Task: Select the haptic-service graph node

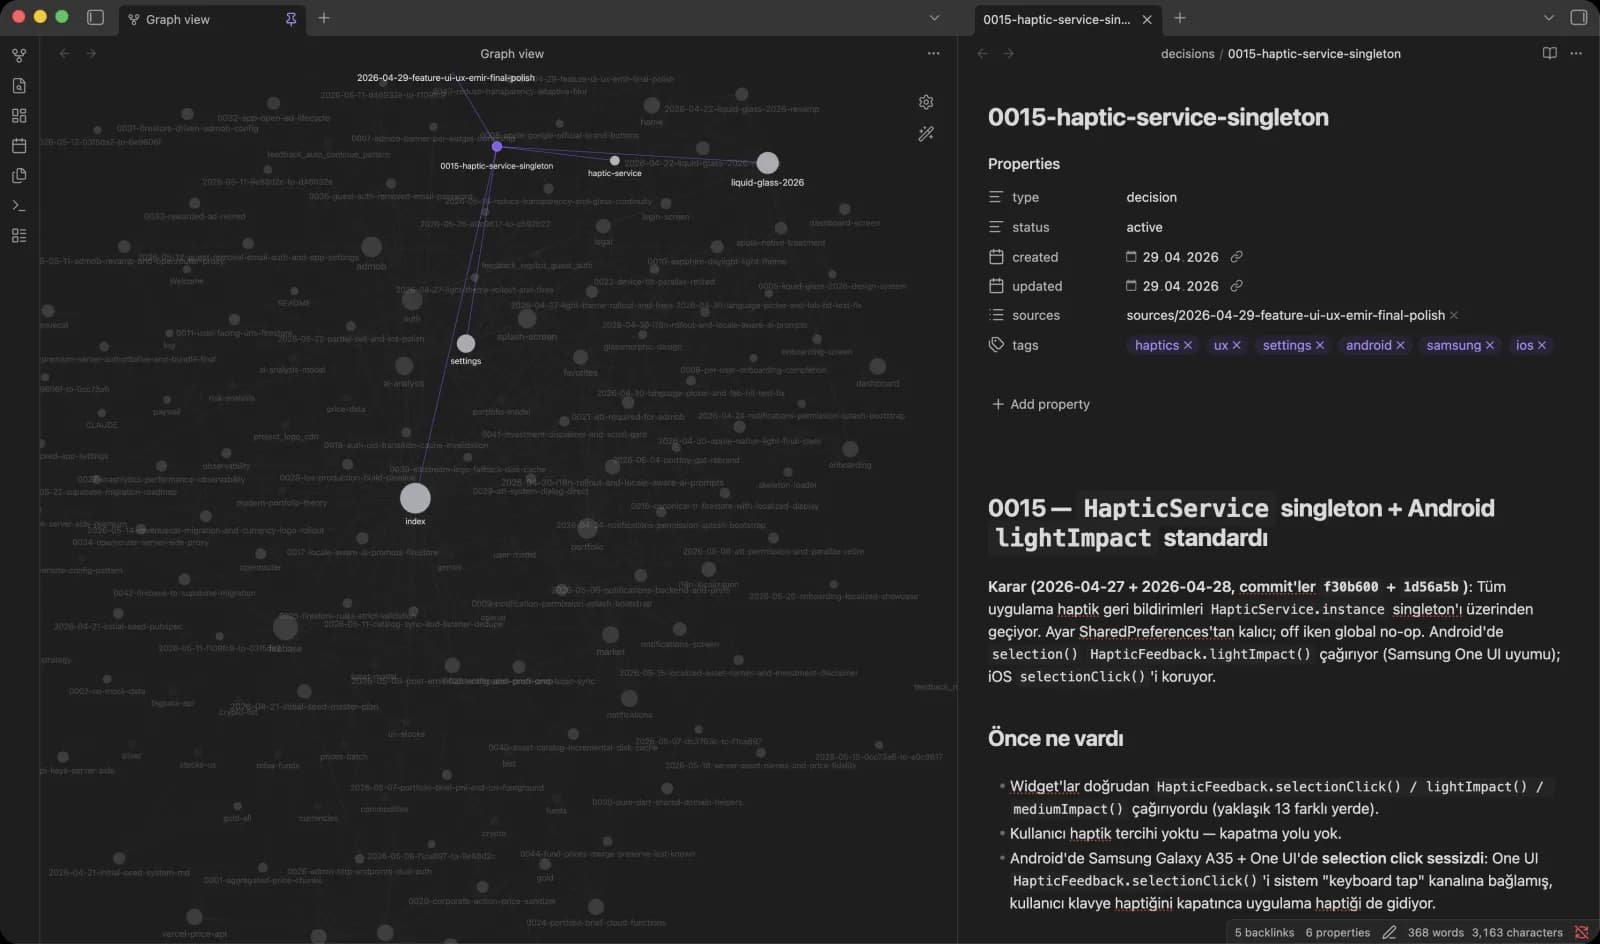Action: (614, 160)
